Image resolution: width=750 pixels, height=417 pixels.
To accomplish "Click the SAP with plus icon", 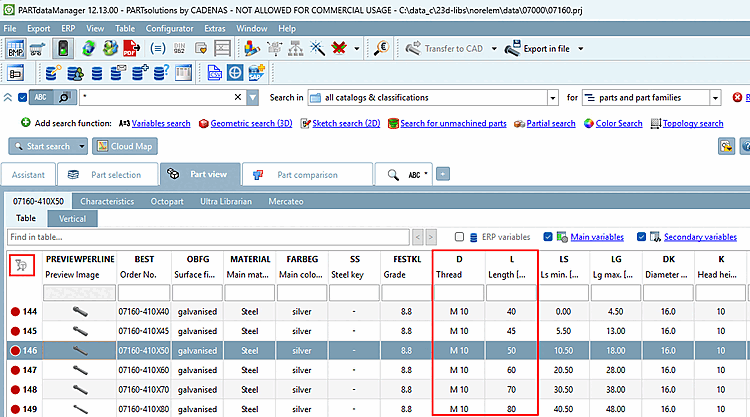I will 257,73.
